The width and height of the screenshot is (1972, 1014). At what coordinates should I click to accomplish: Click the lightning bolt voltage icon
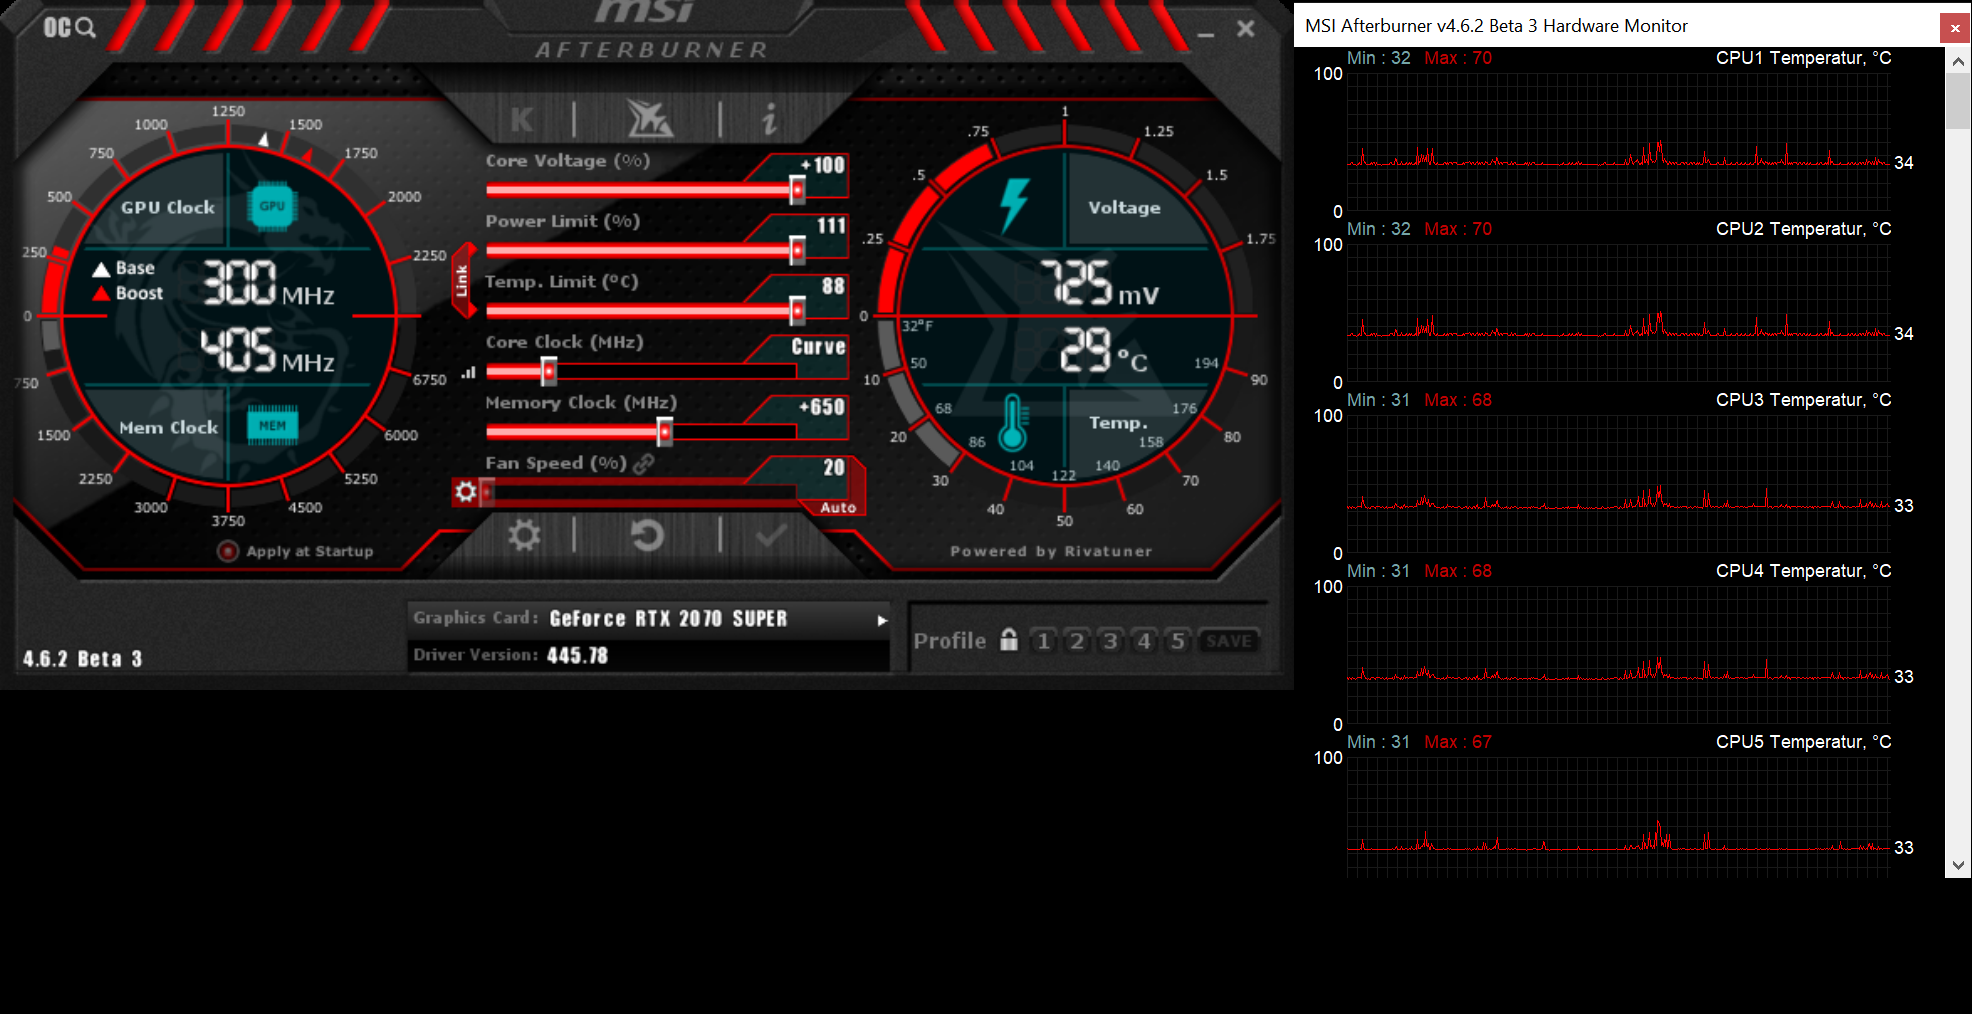click(1014, 205)
